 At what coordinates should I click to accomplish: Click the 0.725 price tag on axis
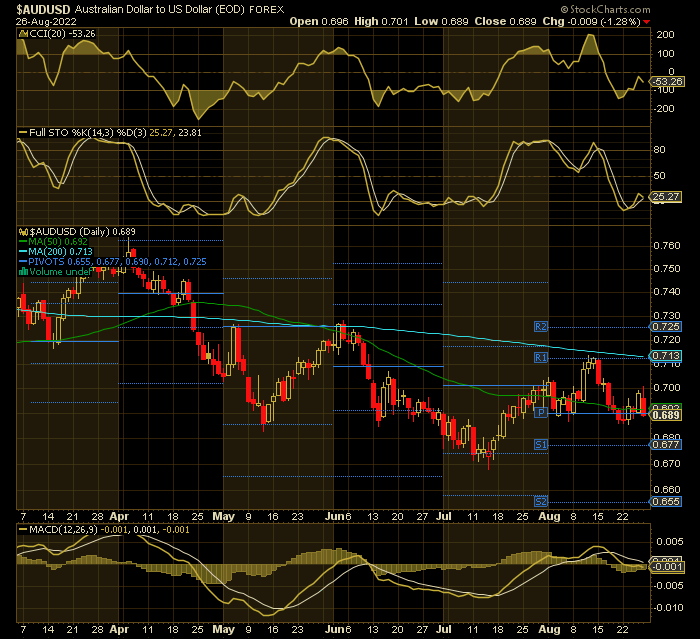pyautogui.click(x=666, y=326)
